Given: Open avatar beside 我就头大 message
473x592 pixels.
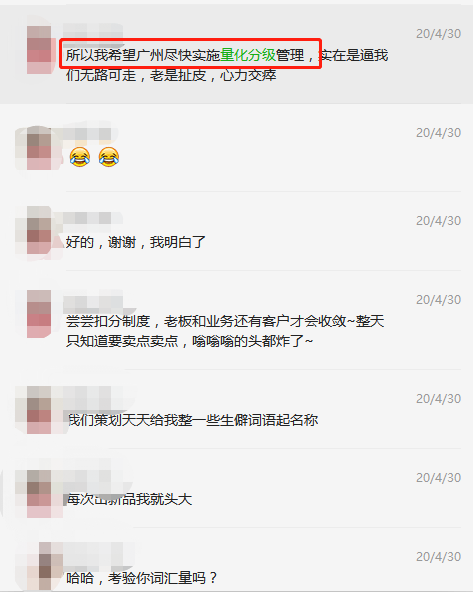Looking at the screenshot, I should [x=39, y=493].
